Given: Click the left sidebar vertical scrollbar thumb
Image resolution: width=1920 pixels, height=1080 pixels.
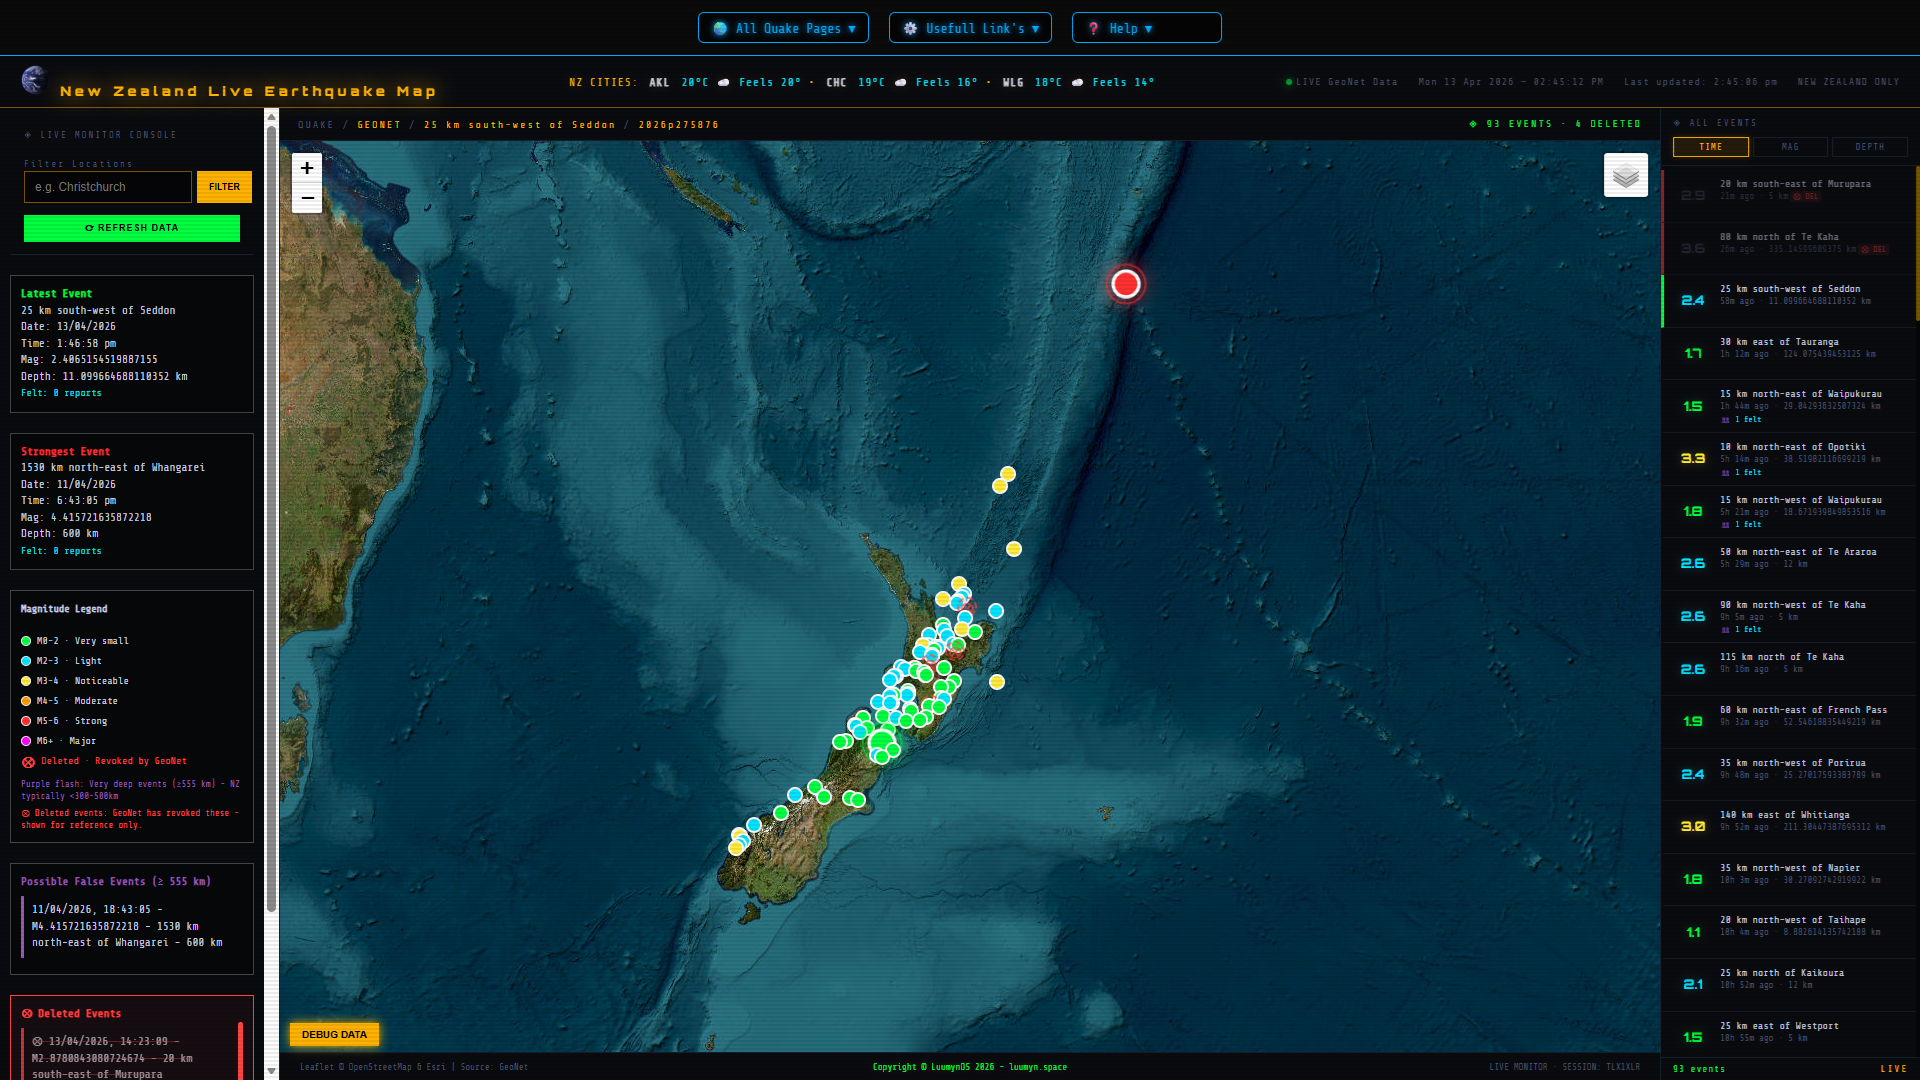Looking at the screenshot, I should pyautogui.click(x=271, y=518).
